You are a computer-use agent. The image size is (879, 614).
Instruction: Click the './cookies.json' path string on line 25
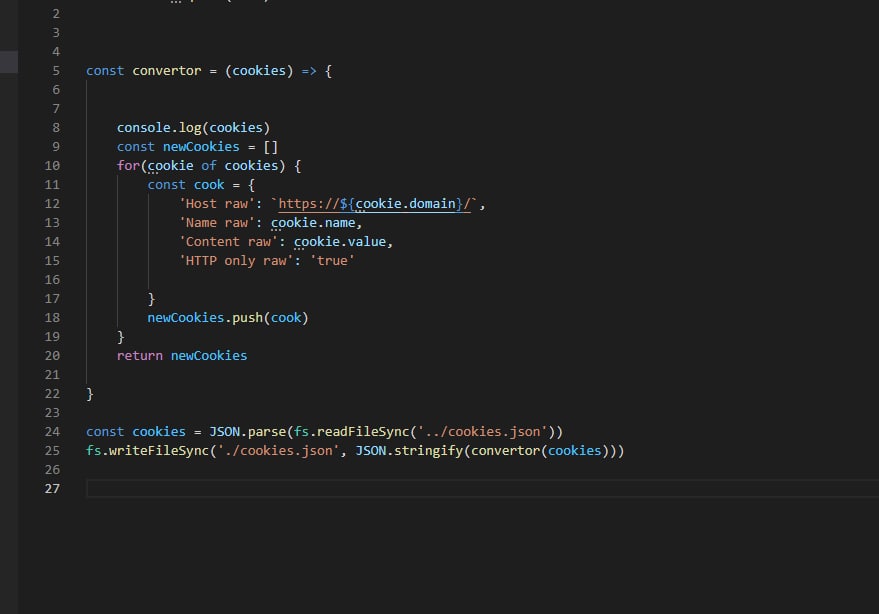278,451
